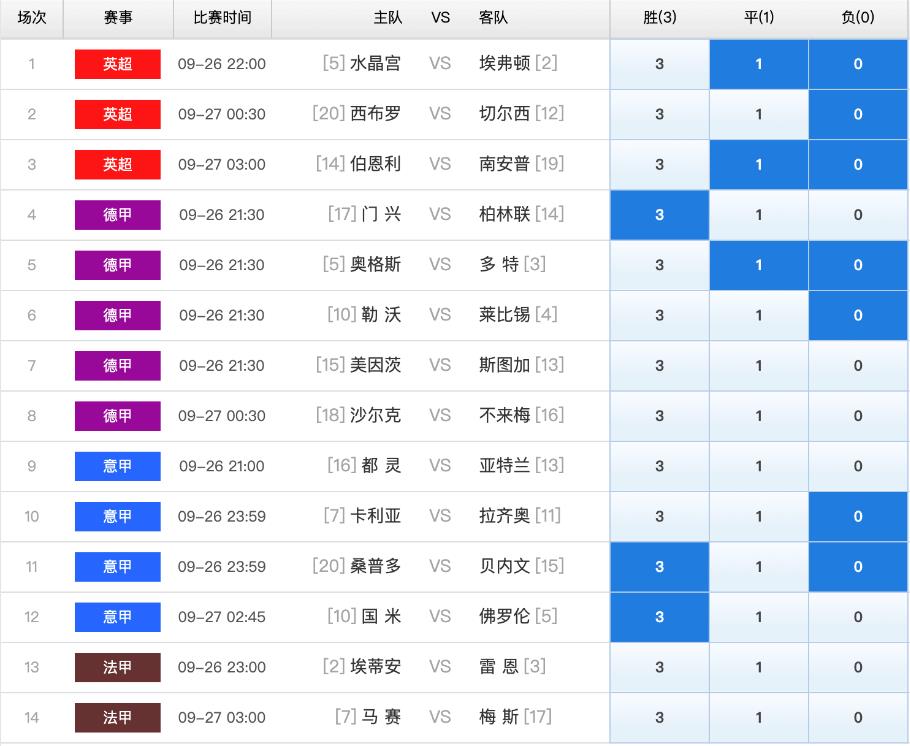Toggle loss (0) for 桑普多 vs 贝内文

click(x=858, y=567)
